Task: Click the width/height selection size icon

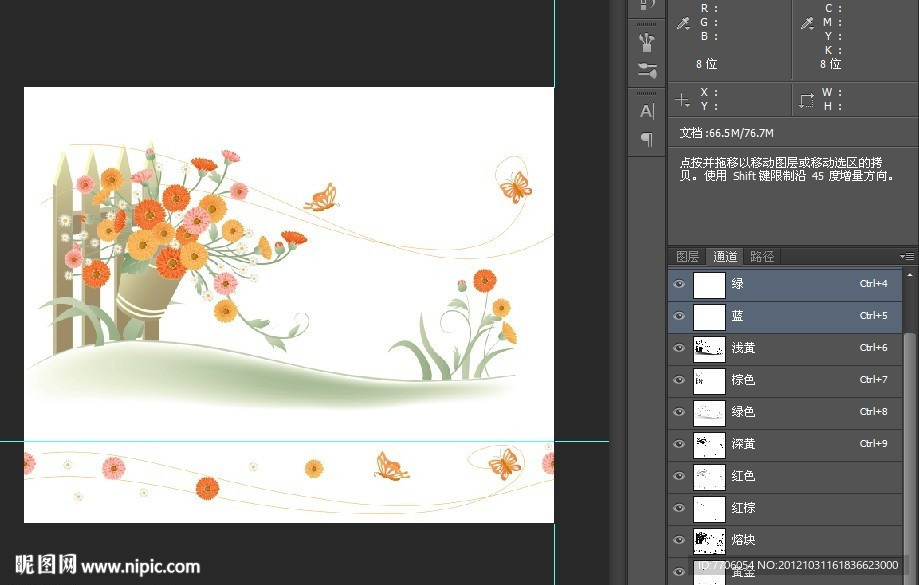Action: click(x=807, y=100)
